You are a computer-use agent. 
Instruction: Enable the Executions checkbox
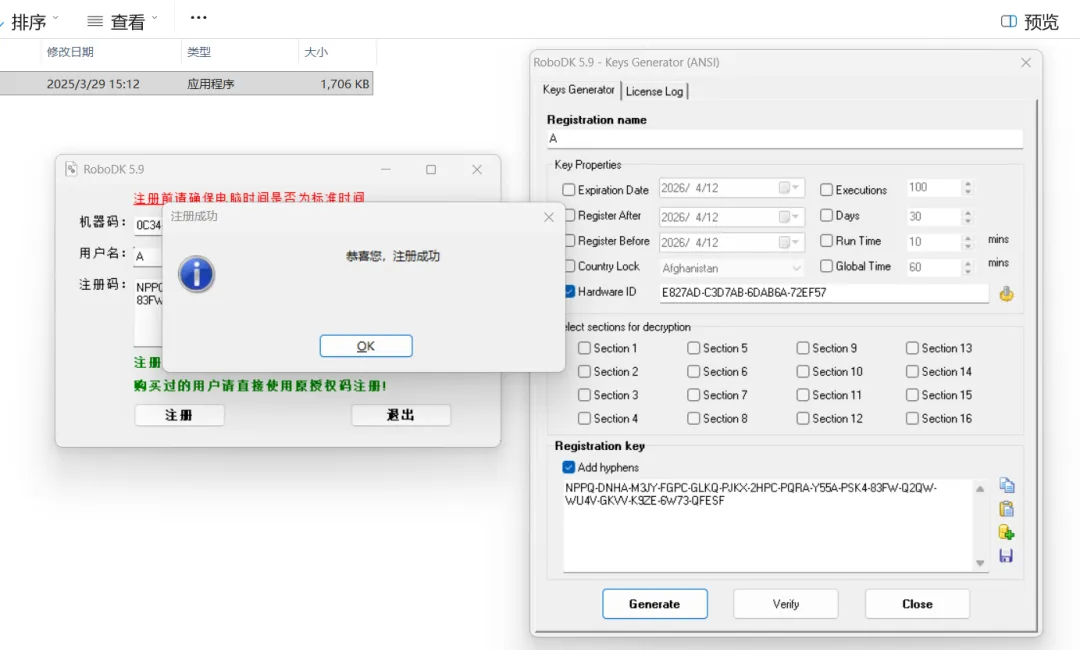pyautogui.click(x=827, y=189)
